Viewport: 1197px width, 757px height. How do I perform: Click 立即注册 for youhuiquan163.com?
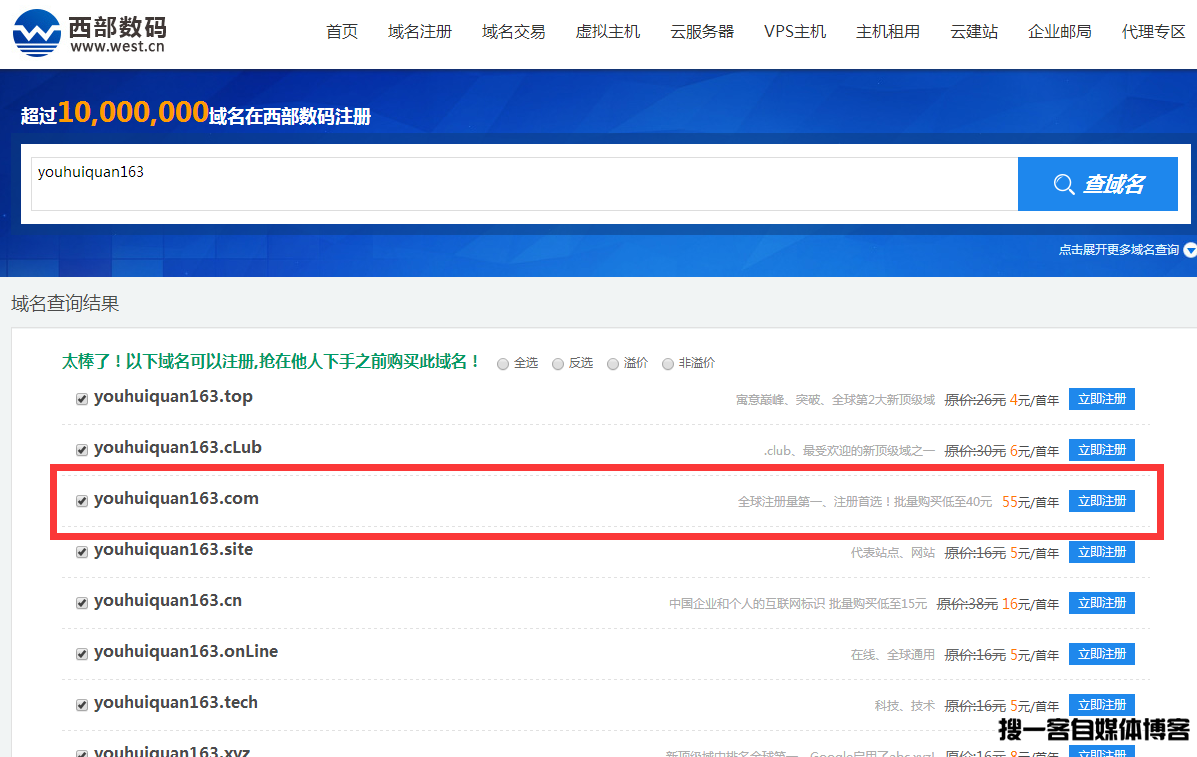coord(1101,501)
